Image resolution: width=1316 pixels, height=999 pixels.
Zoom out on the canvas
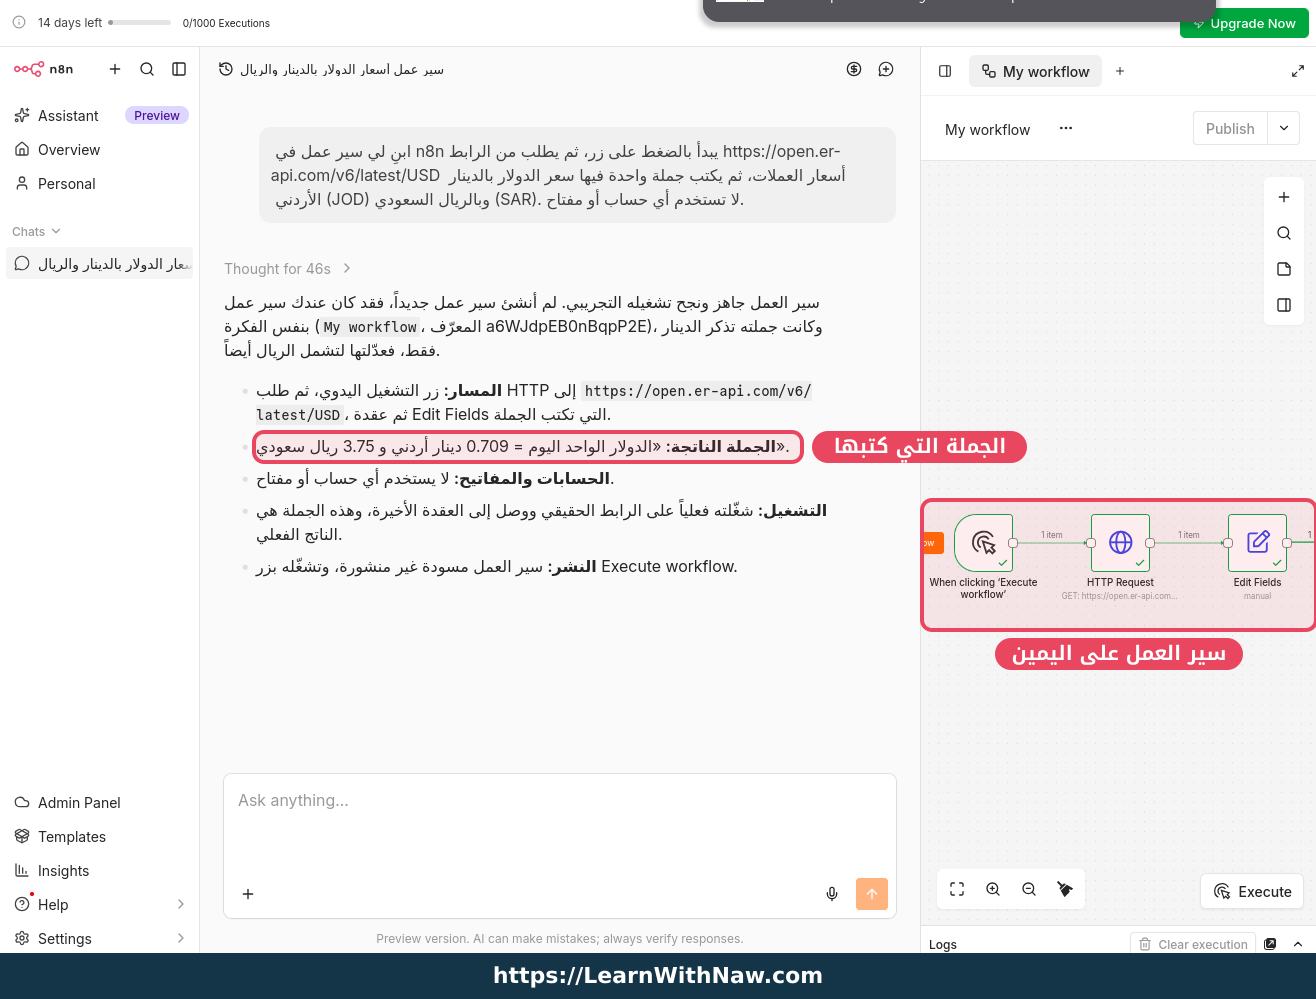1029,889
